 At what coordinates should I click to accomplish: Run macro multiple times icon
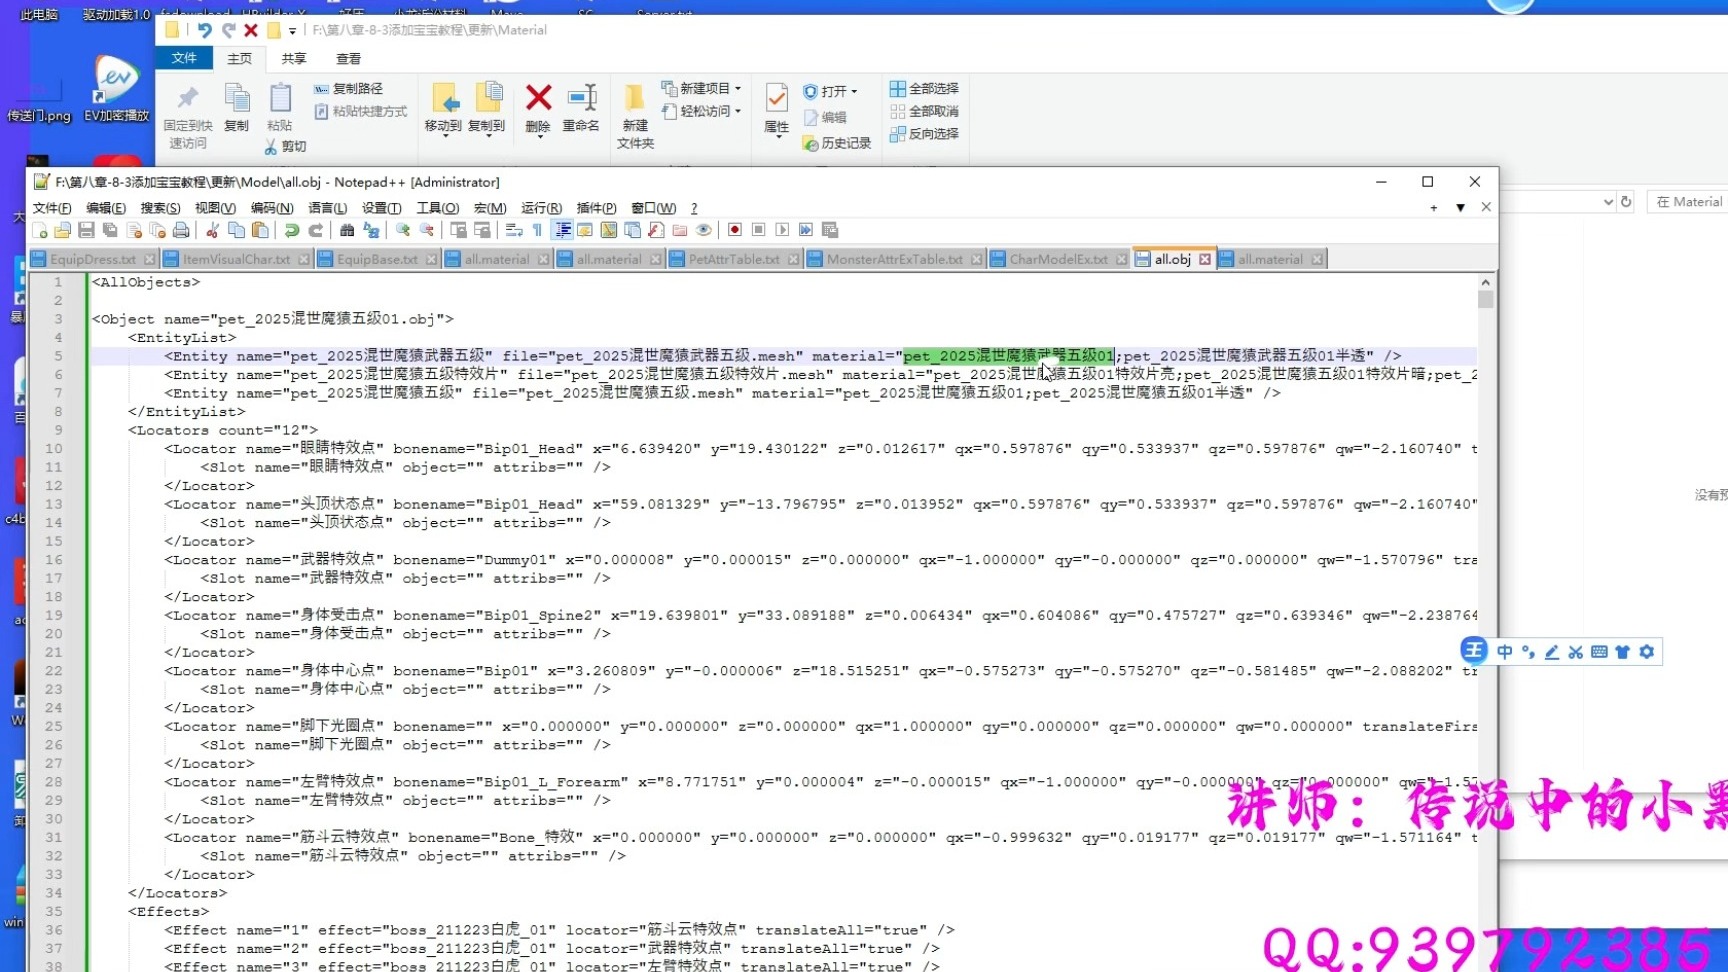806,230
